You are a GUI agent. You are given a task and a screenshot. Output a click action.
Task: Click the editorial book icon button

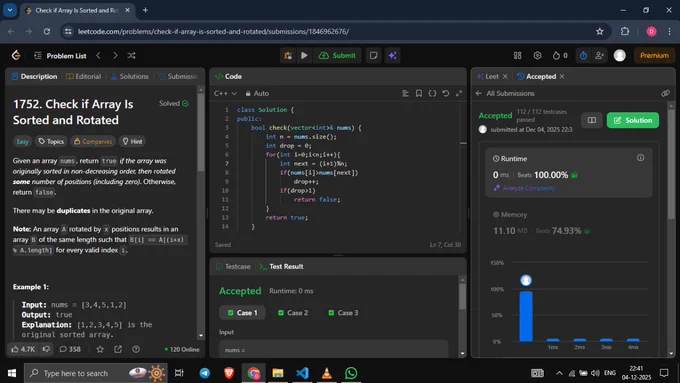click(592, 120)
